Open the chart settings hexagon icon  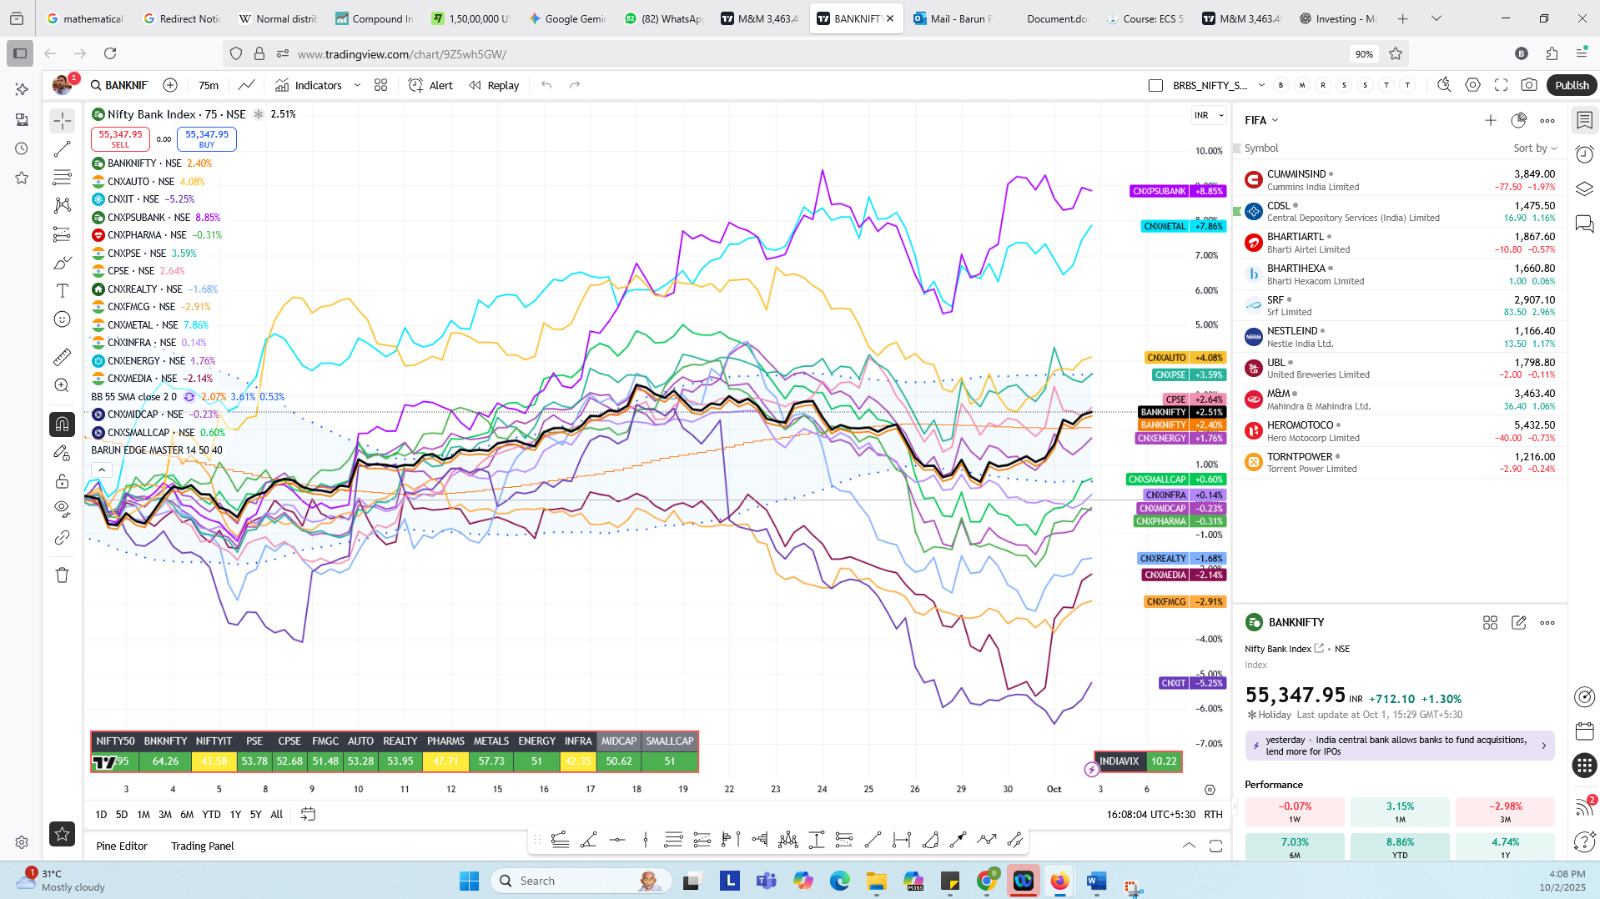pyautogui.click(x=1473, y=85)
